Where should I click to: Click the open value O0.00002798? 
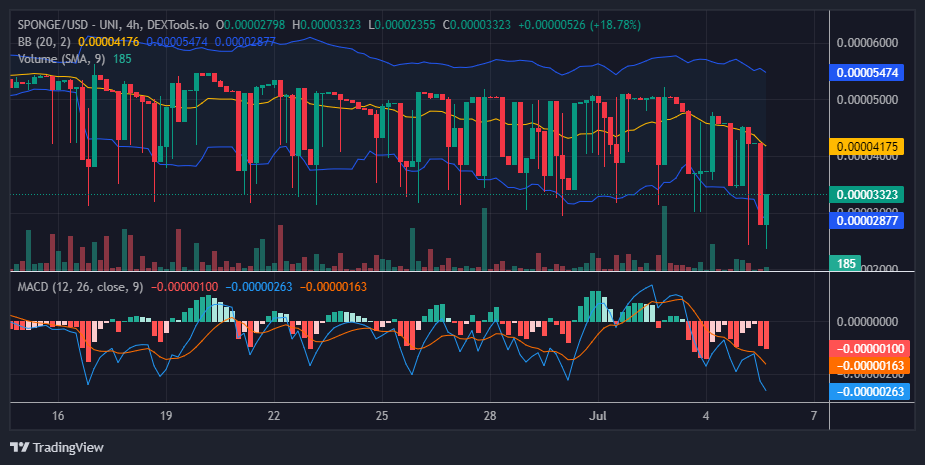(x=250, y=25)
